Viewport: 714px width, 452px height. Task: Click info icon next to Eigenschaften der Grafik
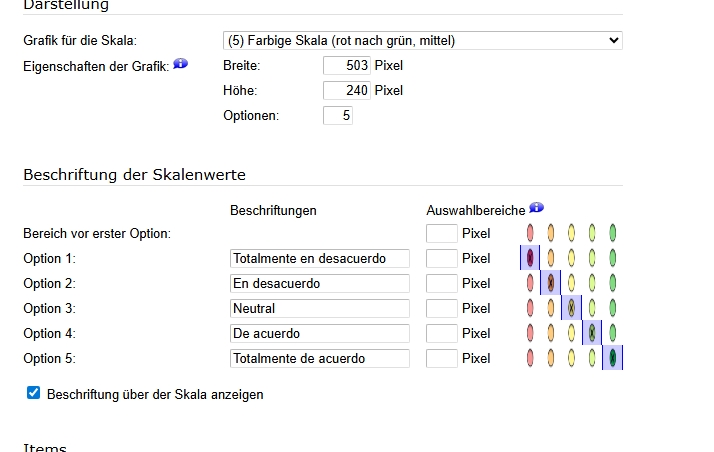180,64
